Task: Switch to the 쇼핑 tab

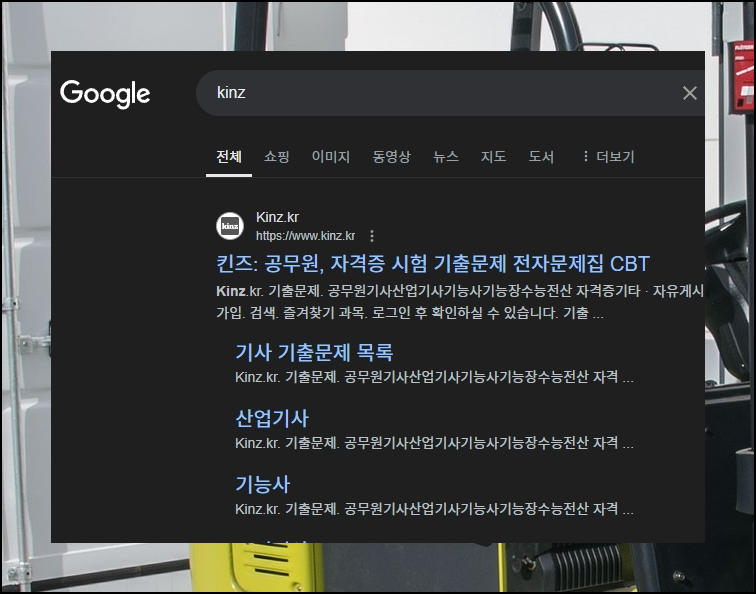Action: coord(277,157)
